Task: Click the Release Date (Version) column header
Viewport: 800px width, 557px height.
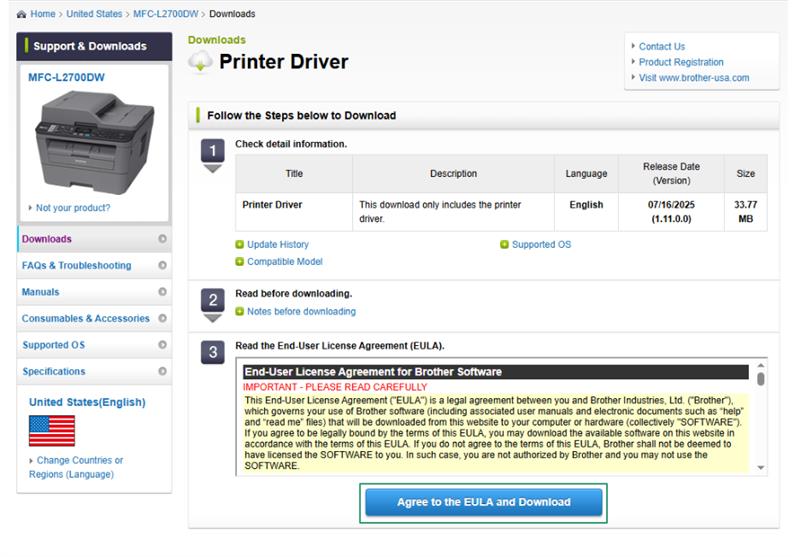Action: pos(671,174)
